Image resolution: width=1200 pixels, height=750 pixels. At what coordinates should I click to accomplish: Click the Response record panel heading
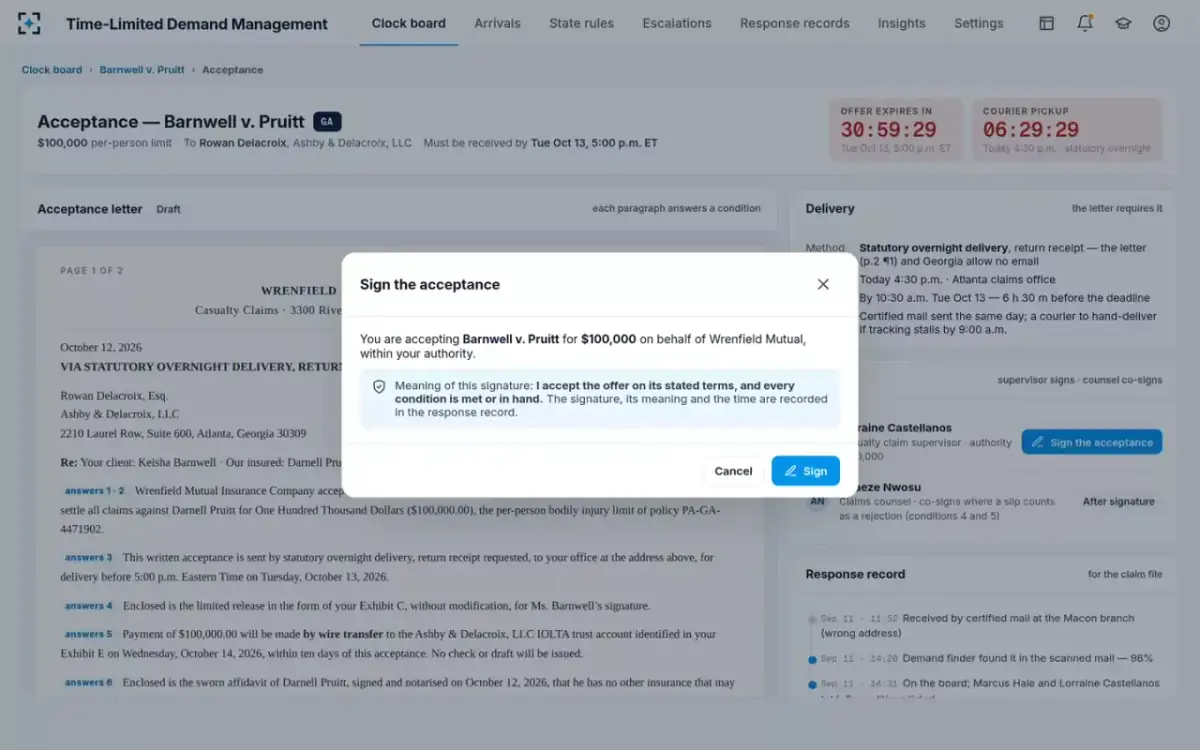(x=855, y=574)
